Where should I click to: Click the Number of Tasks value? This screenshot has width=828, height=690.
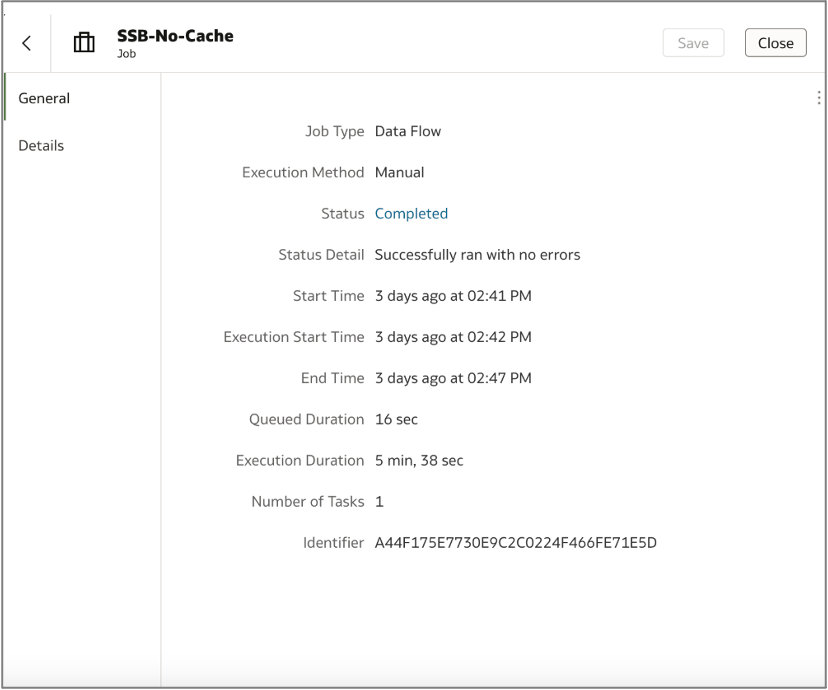point(378,501)
